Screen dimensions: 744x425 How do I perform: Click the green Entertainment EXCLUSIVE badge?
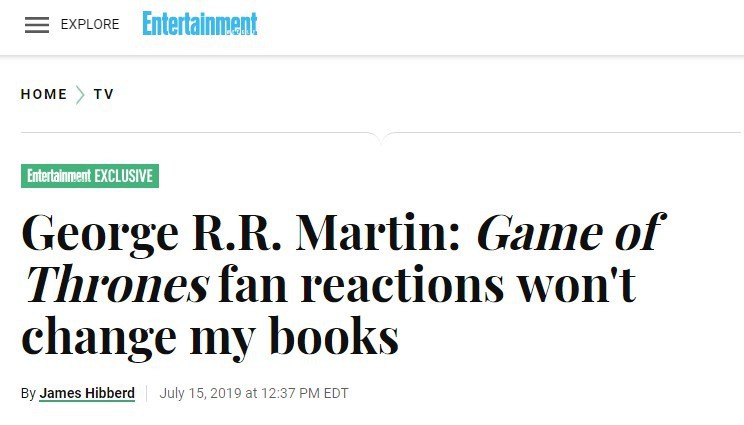[90, 176]
